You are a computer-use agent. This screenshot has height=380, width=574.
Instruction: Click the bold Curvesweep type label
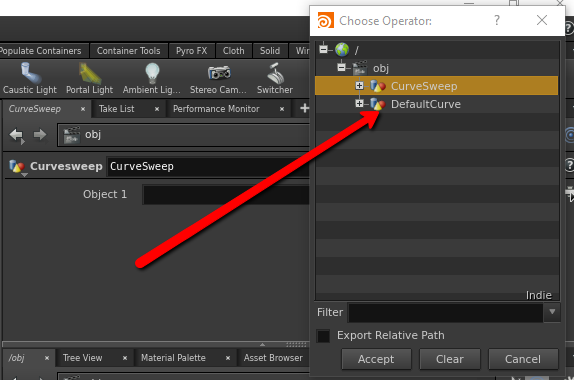tap(66, 167)
